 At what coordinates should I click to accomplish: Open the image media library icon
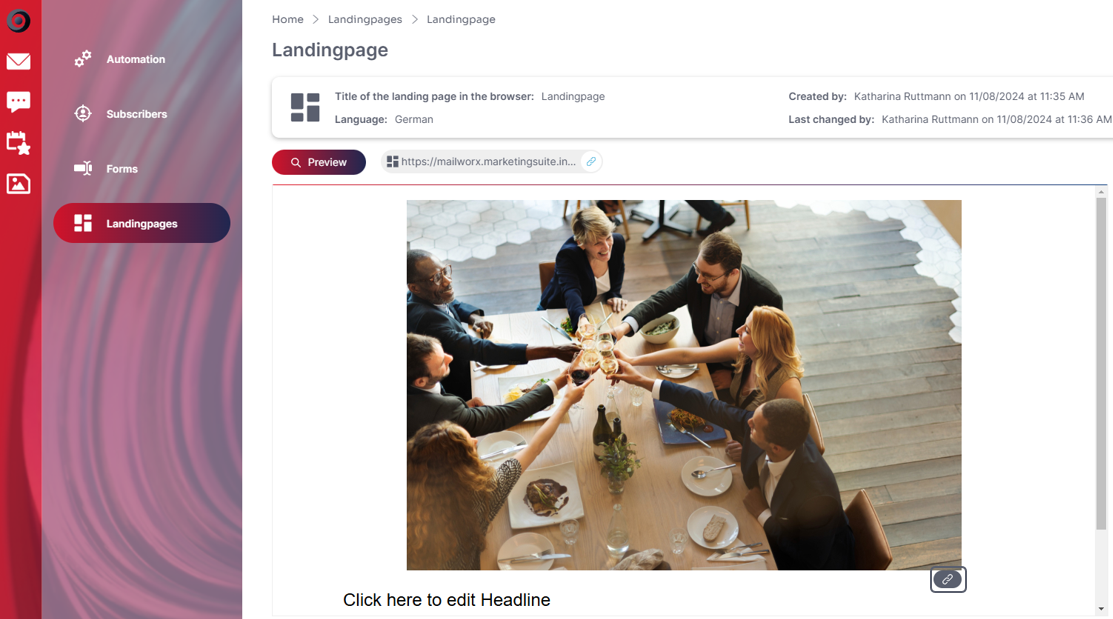pos(18,184)
